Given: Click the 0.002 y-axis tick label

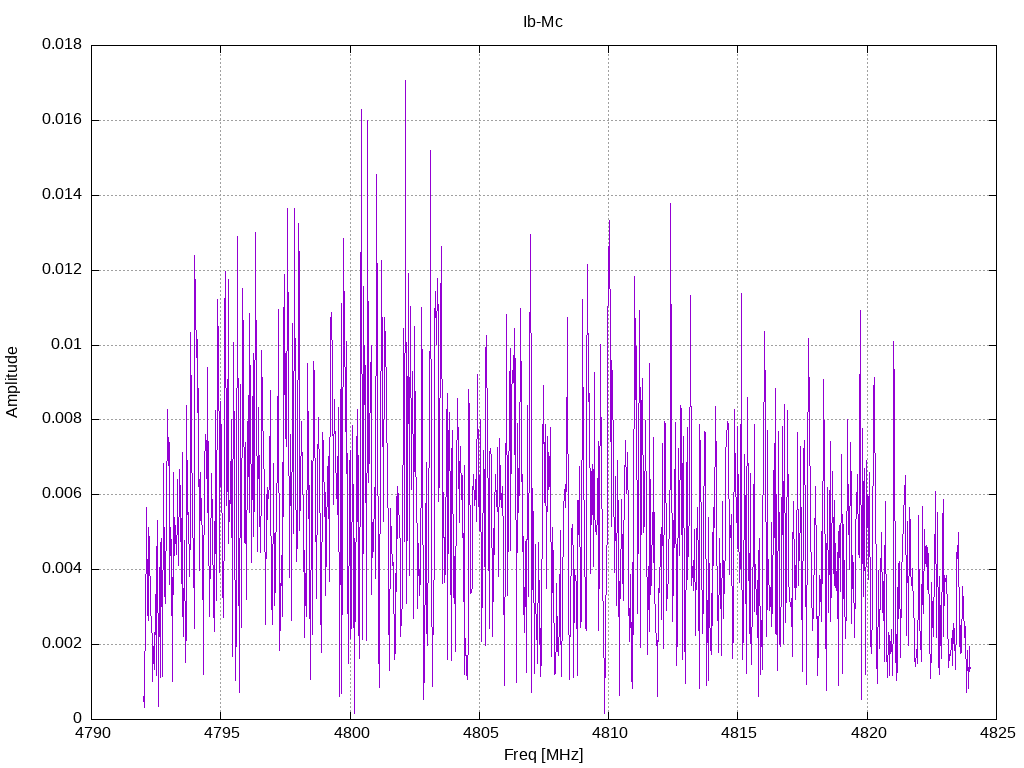Looking at the screenshot, I should point(62,643).
